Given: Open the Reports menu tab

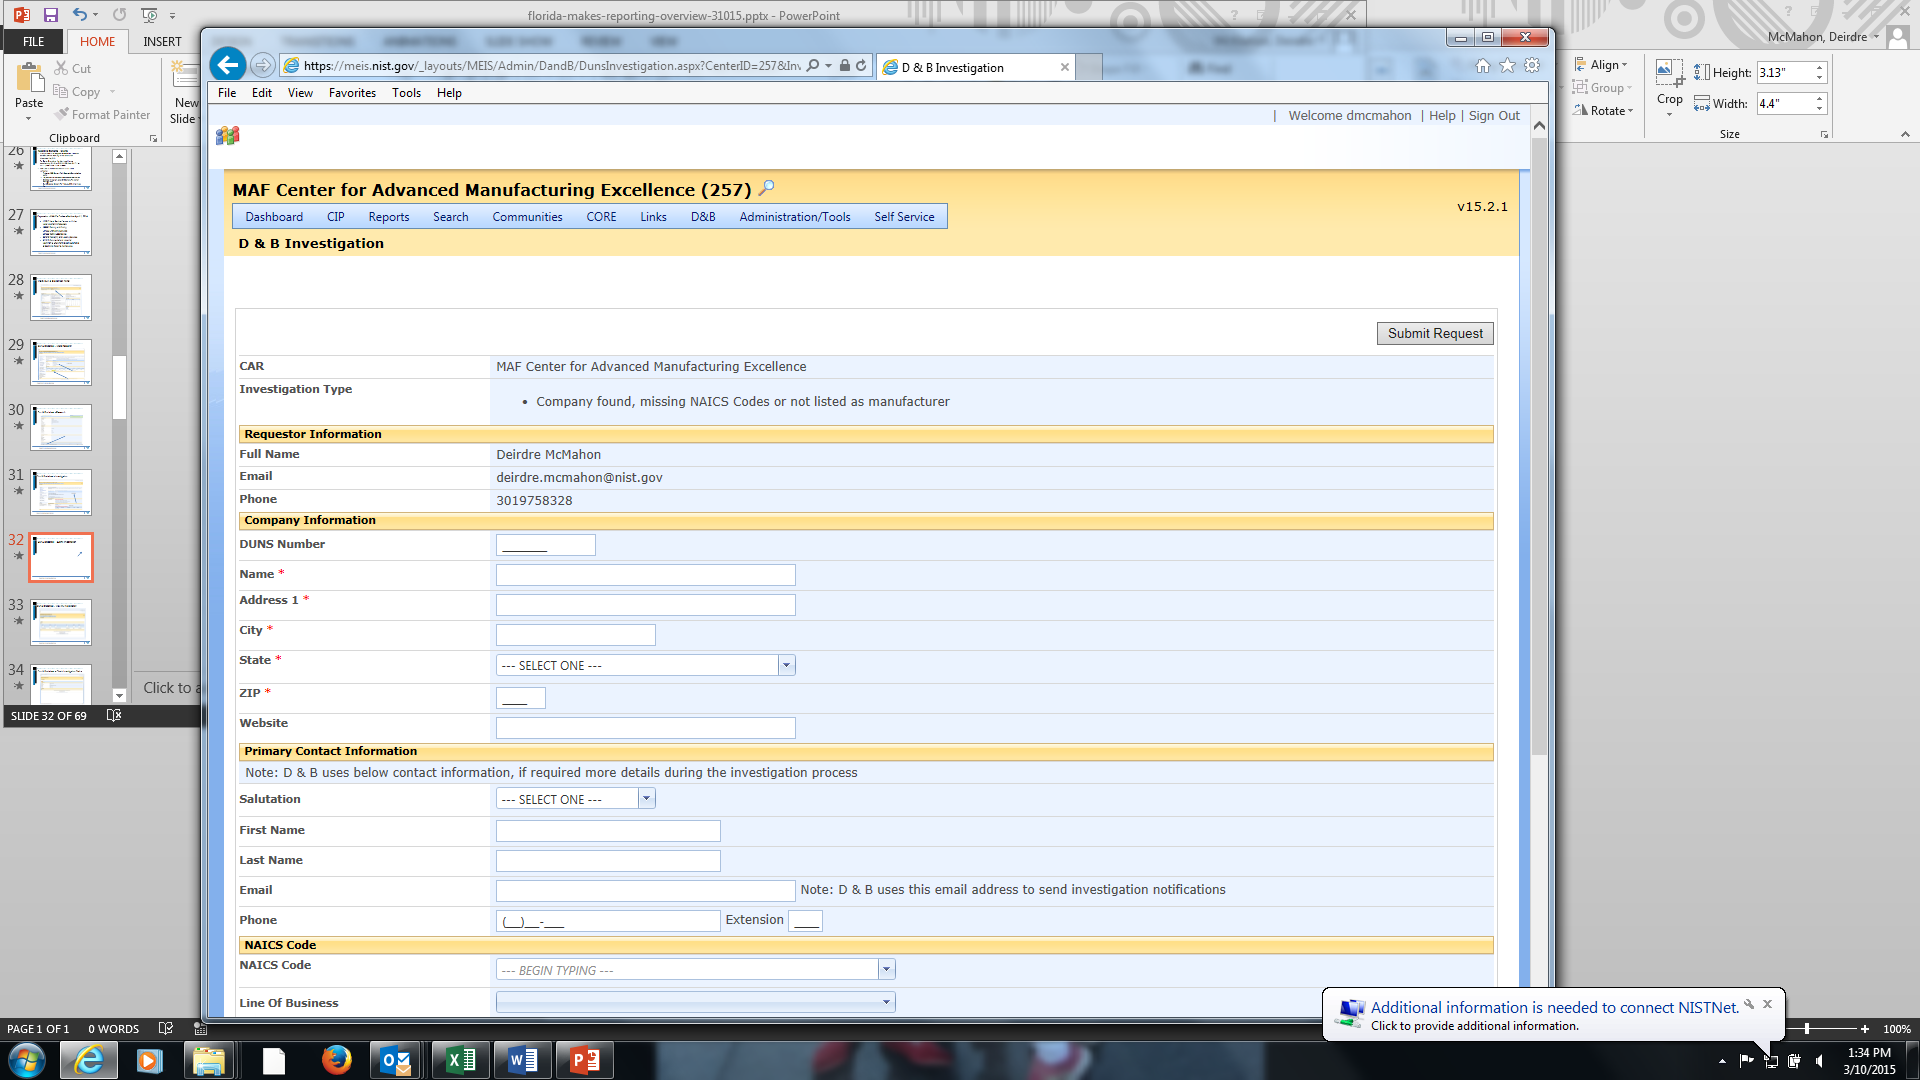Looking at the screenshot, I should point(388,217).
